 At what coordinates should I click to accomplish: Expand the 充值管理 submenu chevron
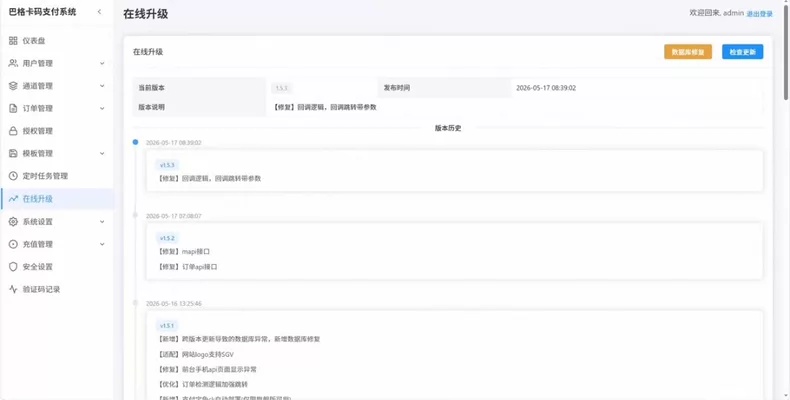[x=102, y=244]
